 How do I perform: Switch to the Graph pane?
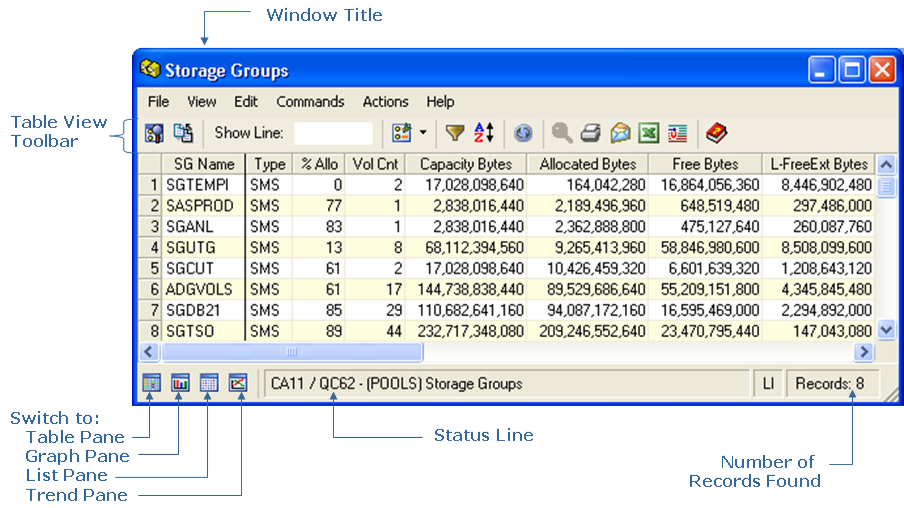180,382
